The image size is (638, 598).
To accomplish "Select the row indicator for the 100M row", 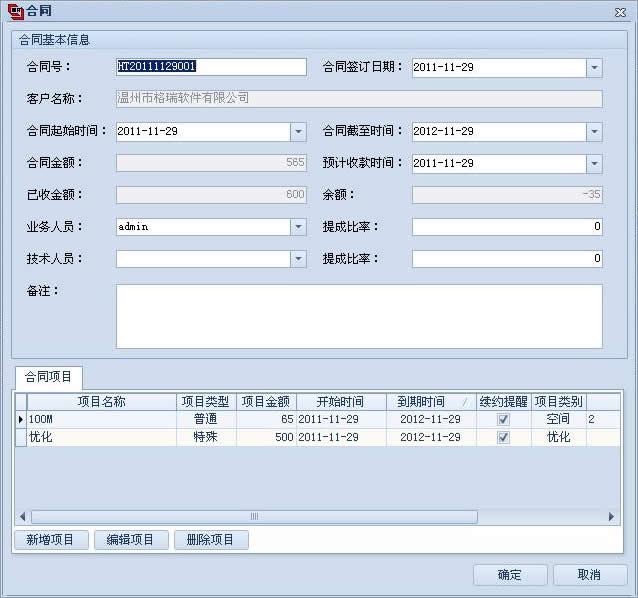I will (21, 420).
